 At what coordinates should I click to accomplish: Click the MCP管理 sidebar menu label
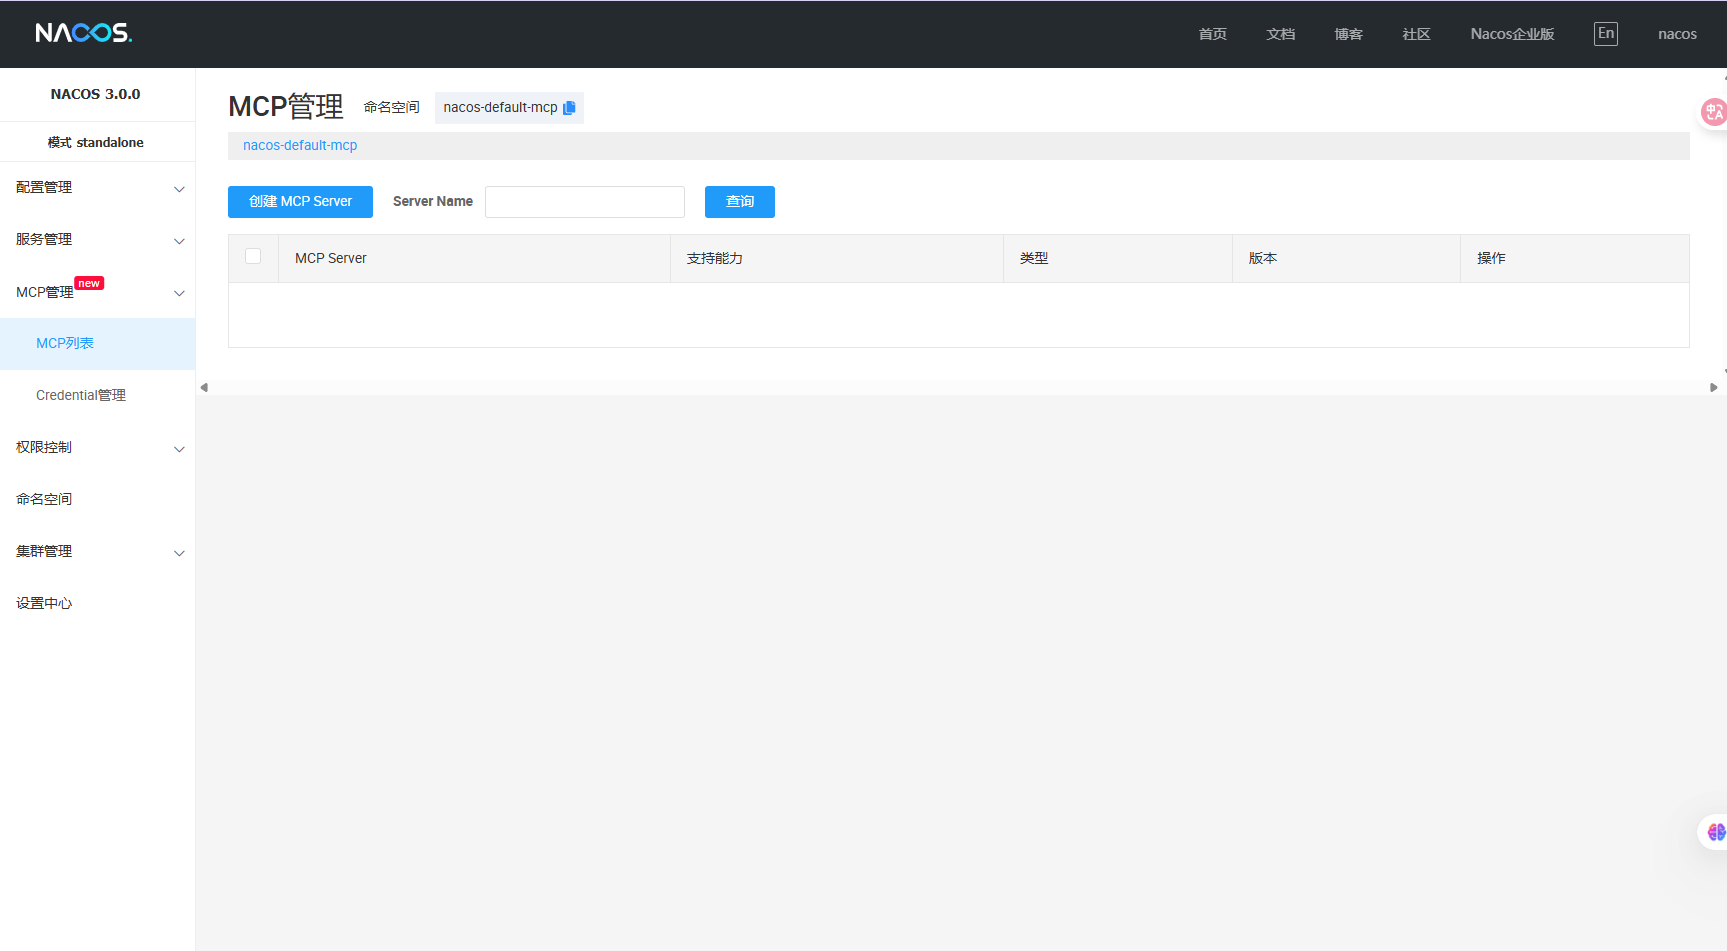tap(45, 292)
